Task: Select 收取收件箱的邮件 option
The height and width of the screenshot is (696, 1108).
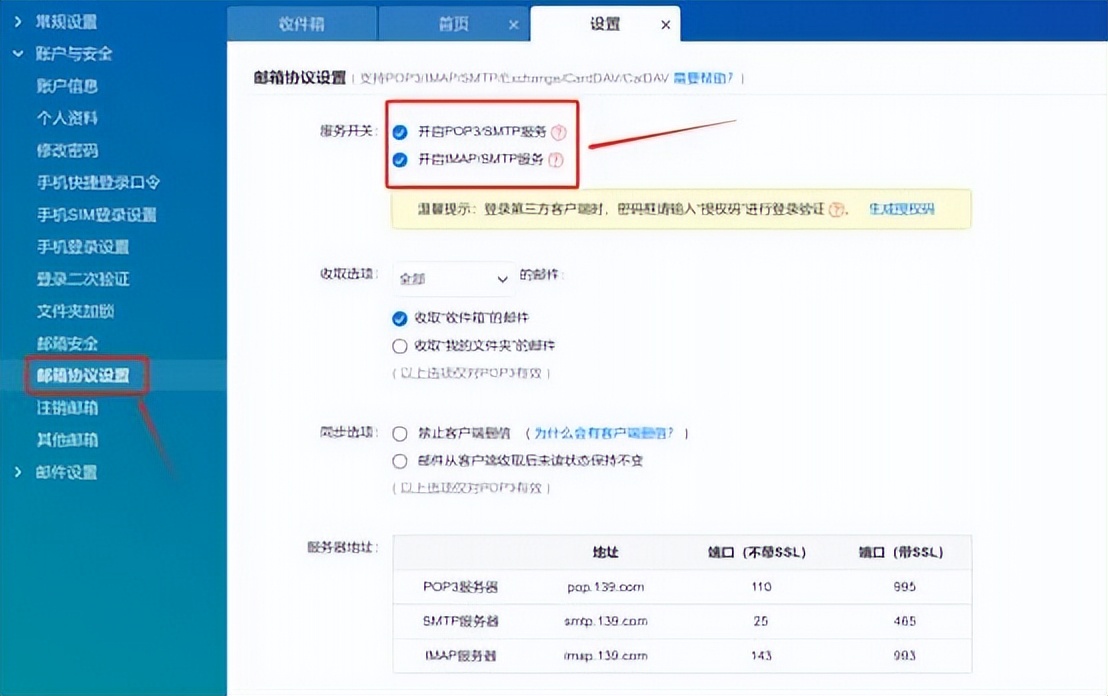Action: click(x=401, y=320)
